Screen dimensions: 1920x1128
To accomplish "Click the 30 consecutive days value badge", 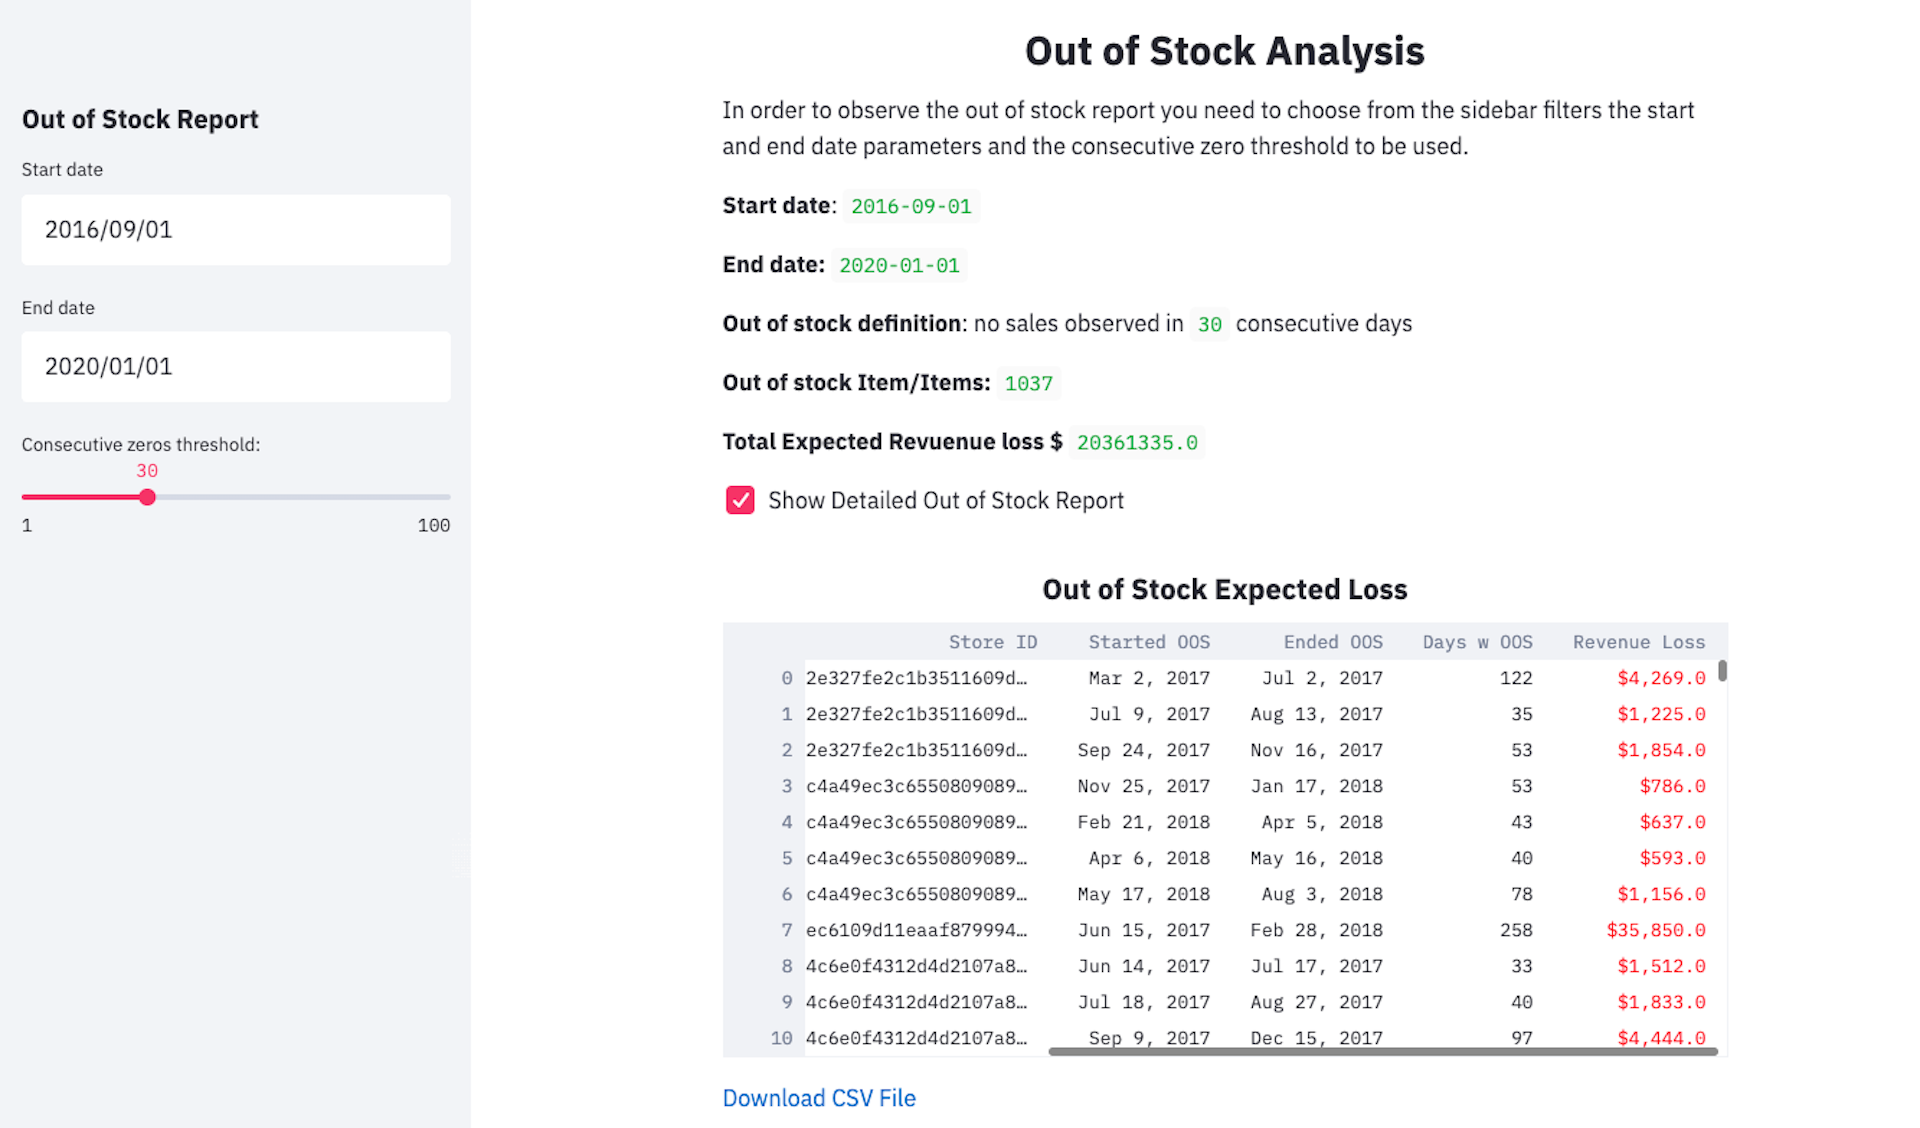I will [1209, 324].
